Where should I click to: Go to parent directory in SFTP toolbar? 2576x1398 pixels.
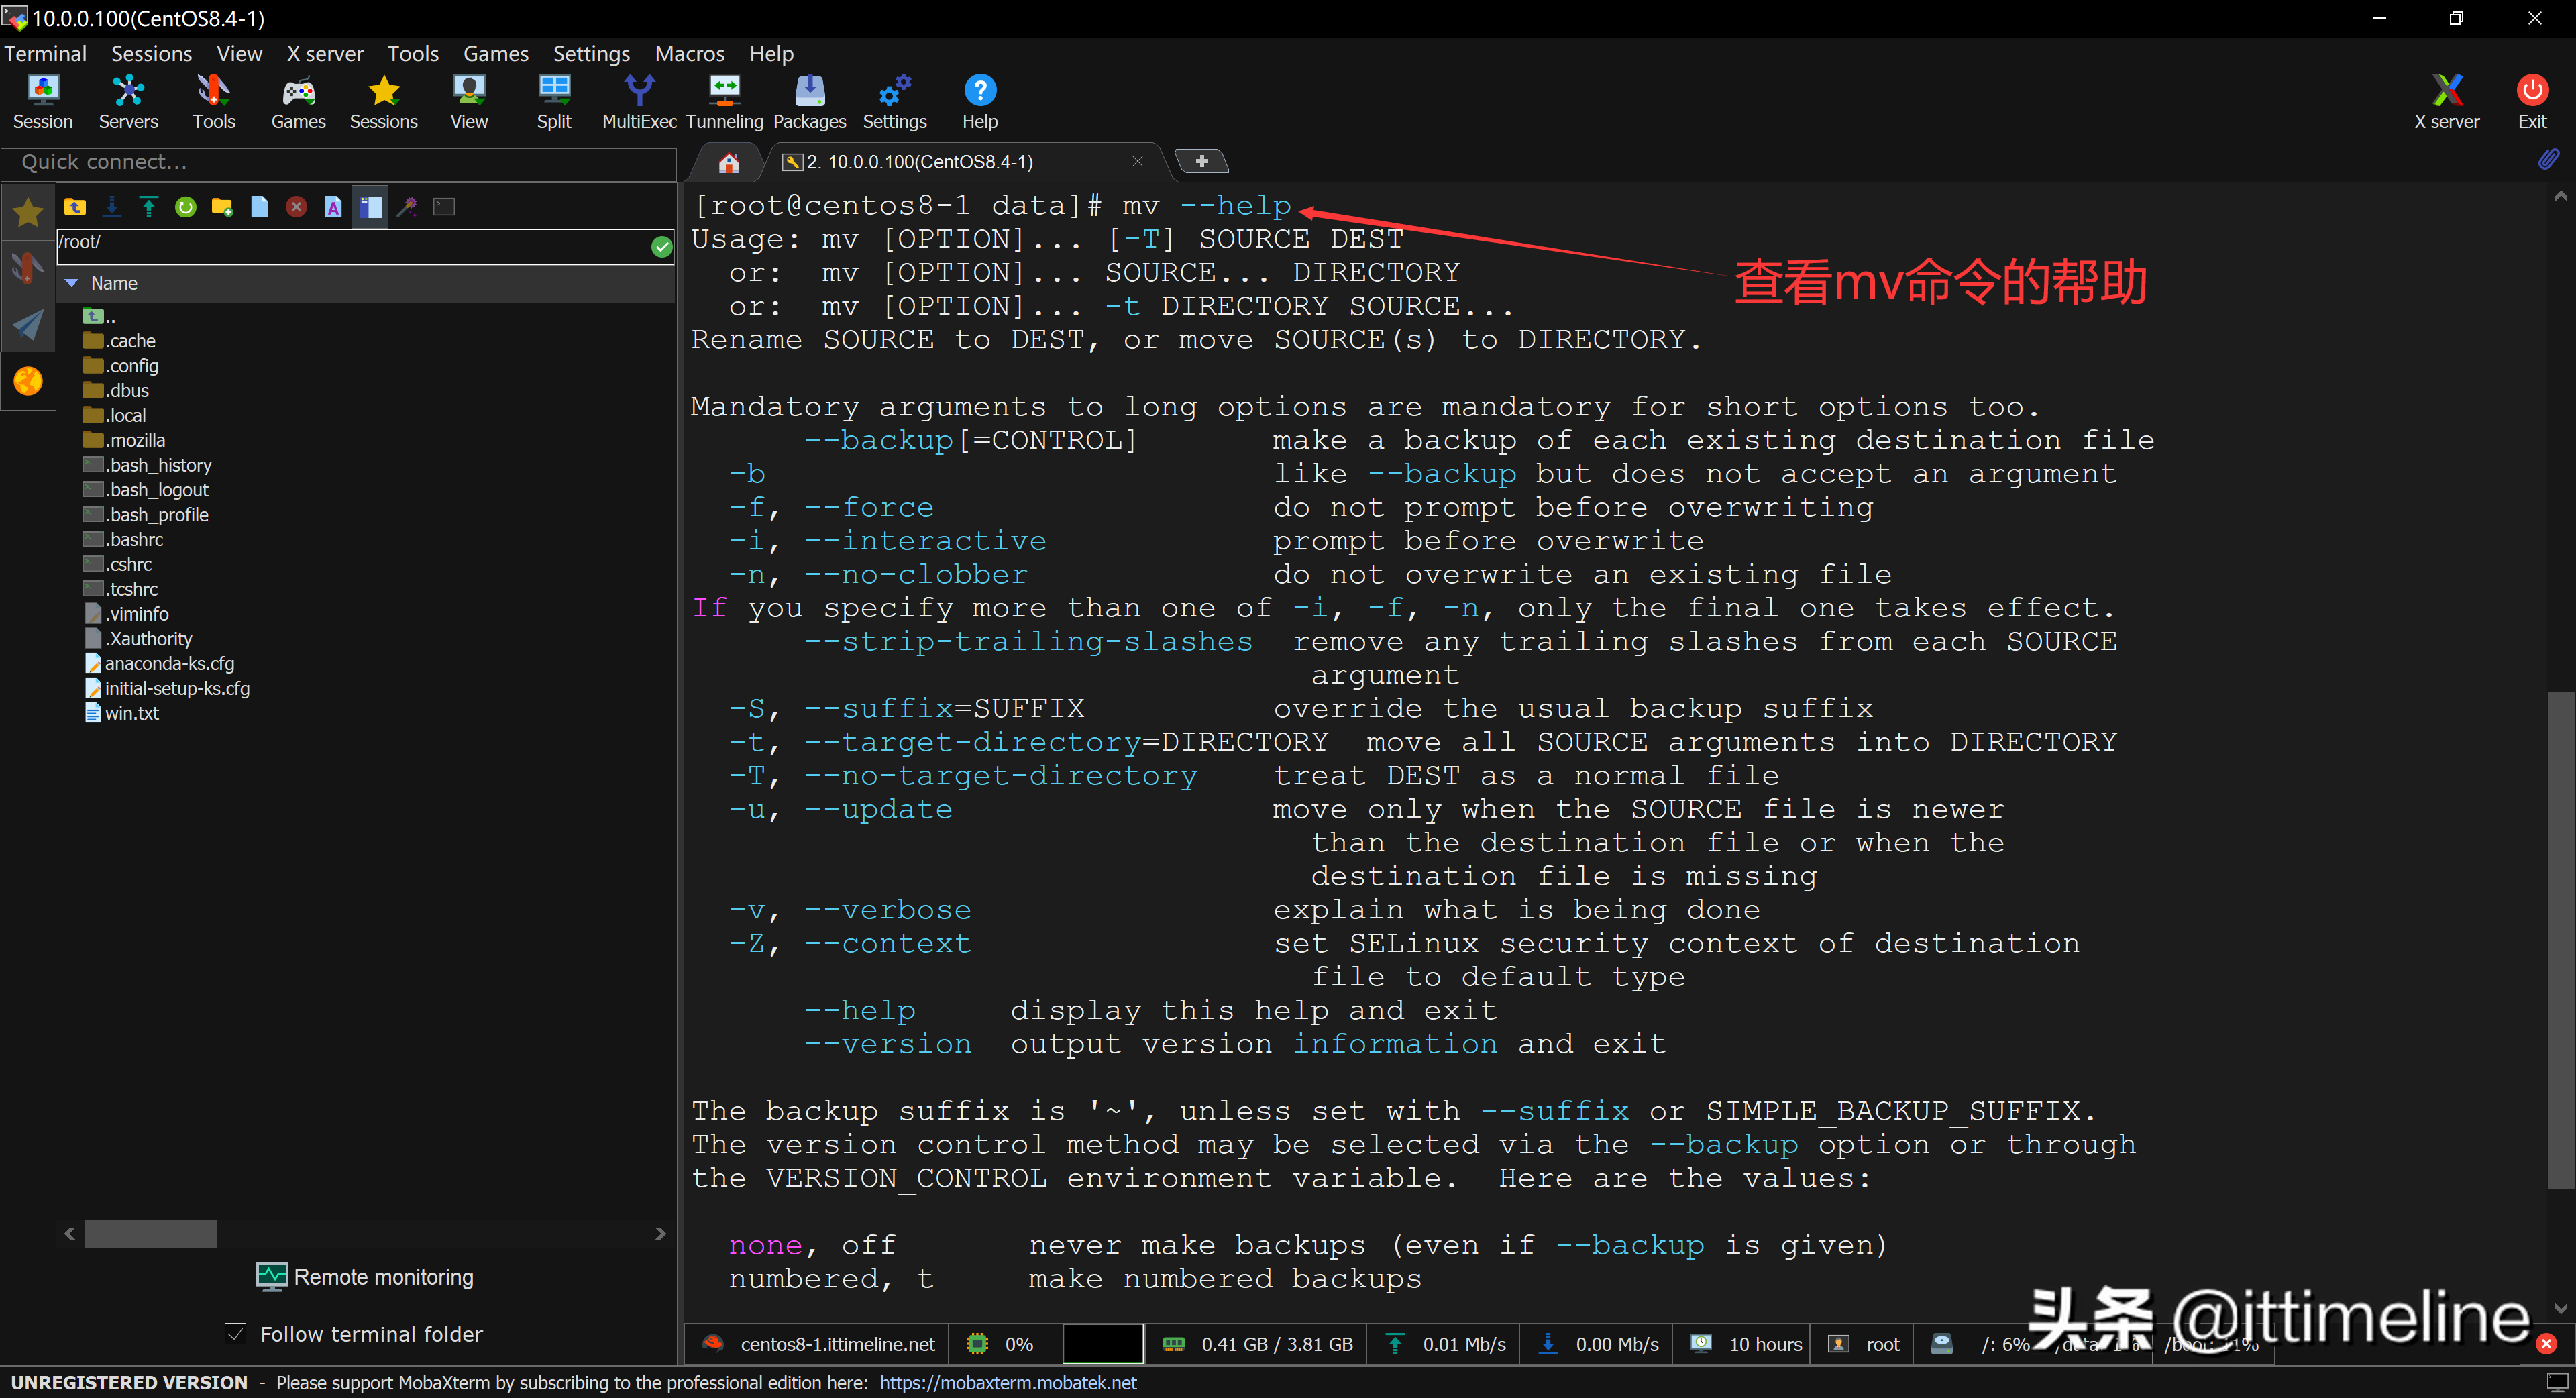[x=75, y=207]
